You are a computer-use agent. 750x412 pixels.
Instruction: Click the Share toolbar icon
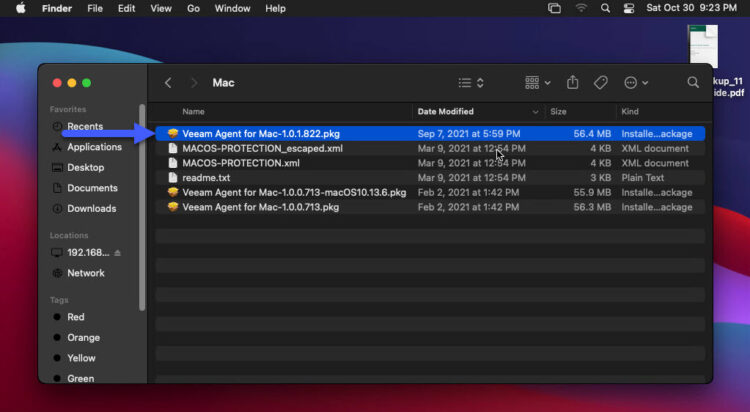coord(573,82)
